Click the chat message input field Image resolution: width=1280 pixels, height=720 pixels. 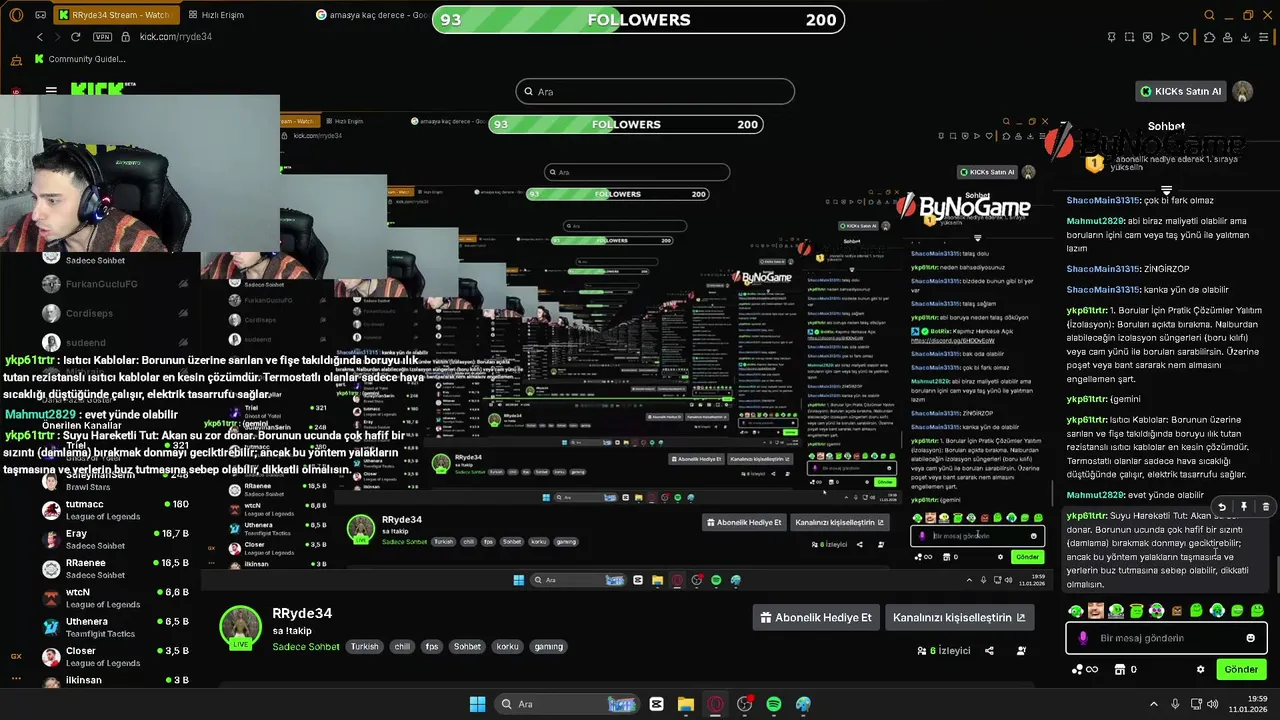pos(1168,638)
